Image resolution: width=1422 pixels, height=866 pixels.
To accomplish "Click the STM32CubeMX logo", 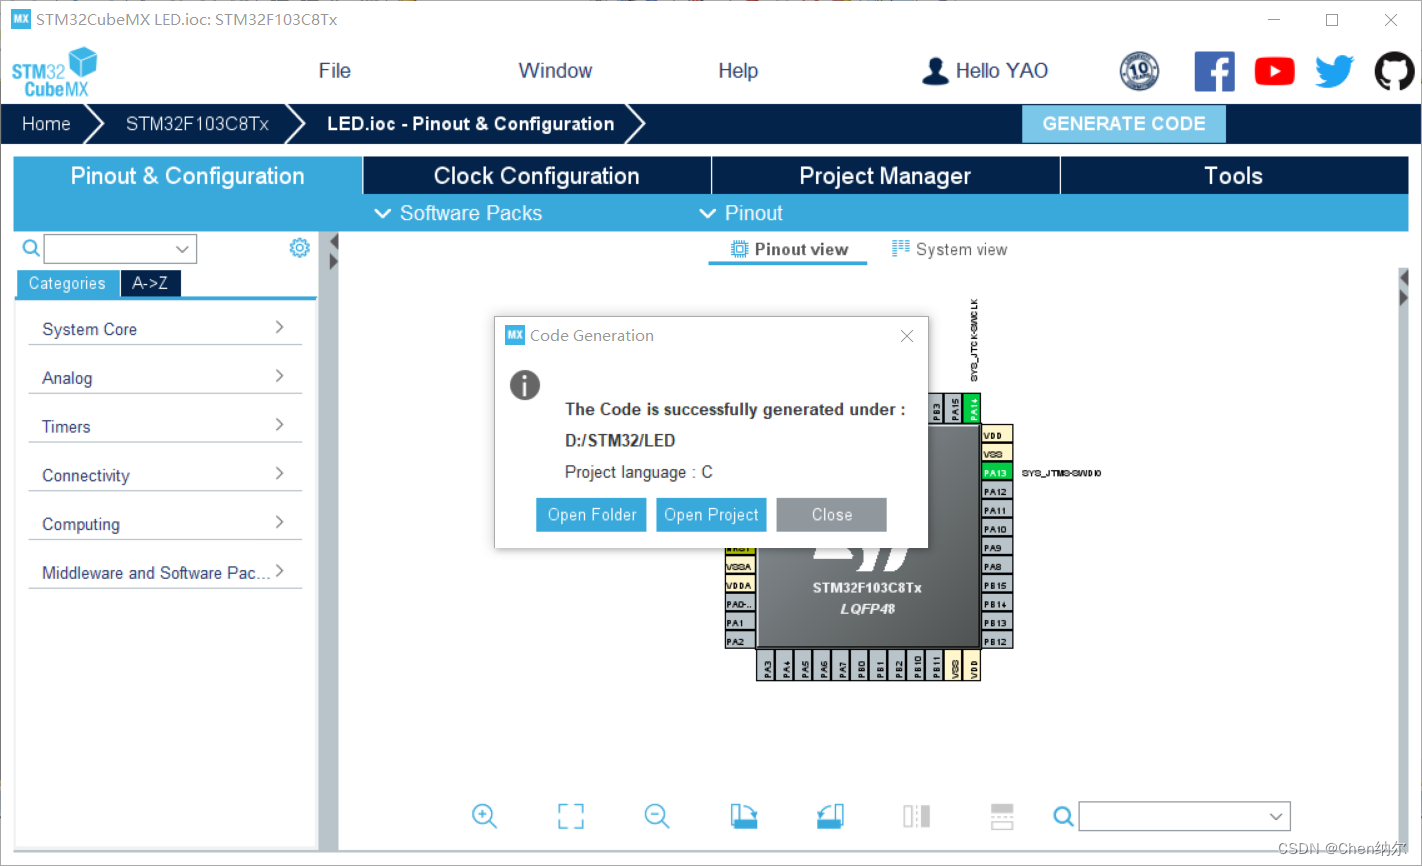I will click(54, 73).
